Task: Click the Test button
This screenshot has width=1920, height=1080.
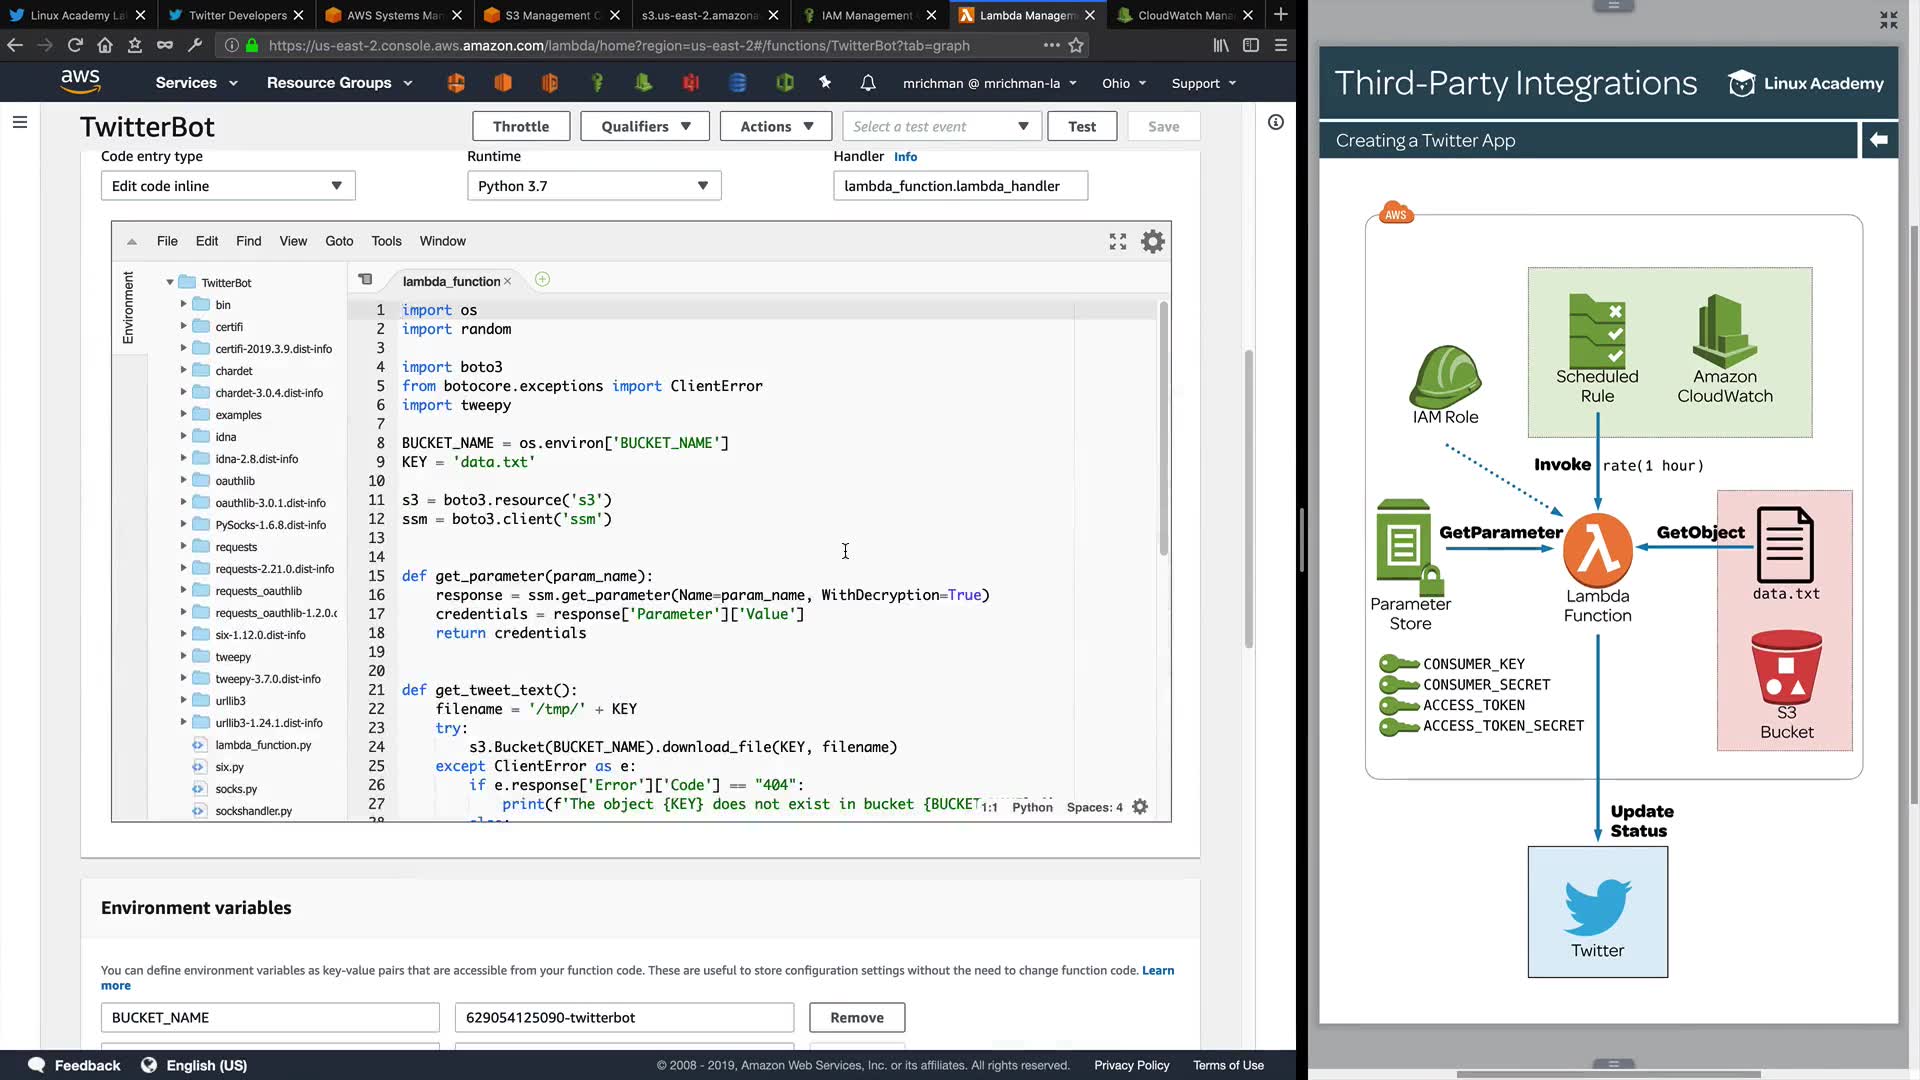Action: (1081, 127)
